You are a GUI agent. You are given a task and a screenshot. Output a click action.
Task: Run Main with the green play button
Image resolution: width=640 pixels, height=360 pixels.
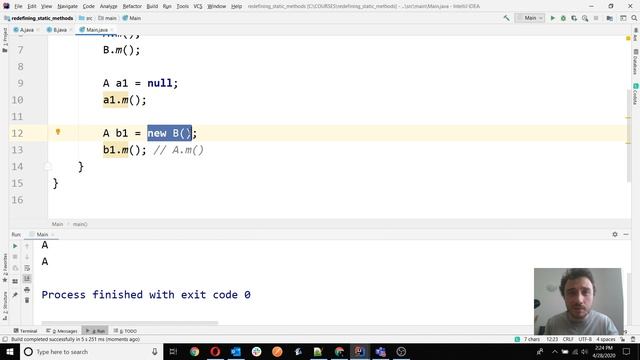point(553,18)
